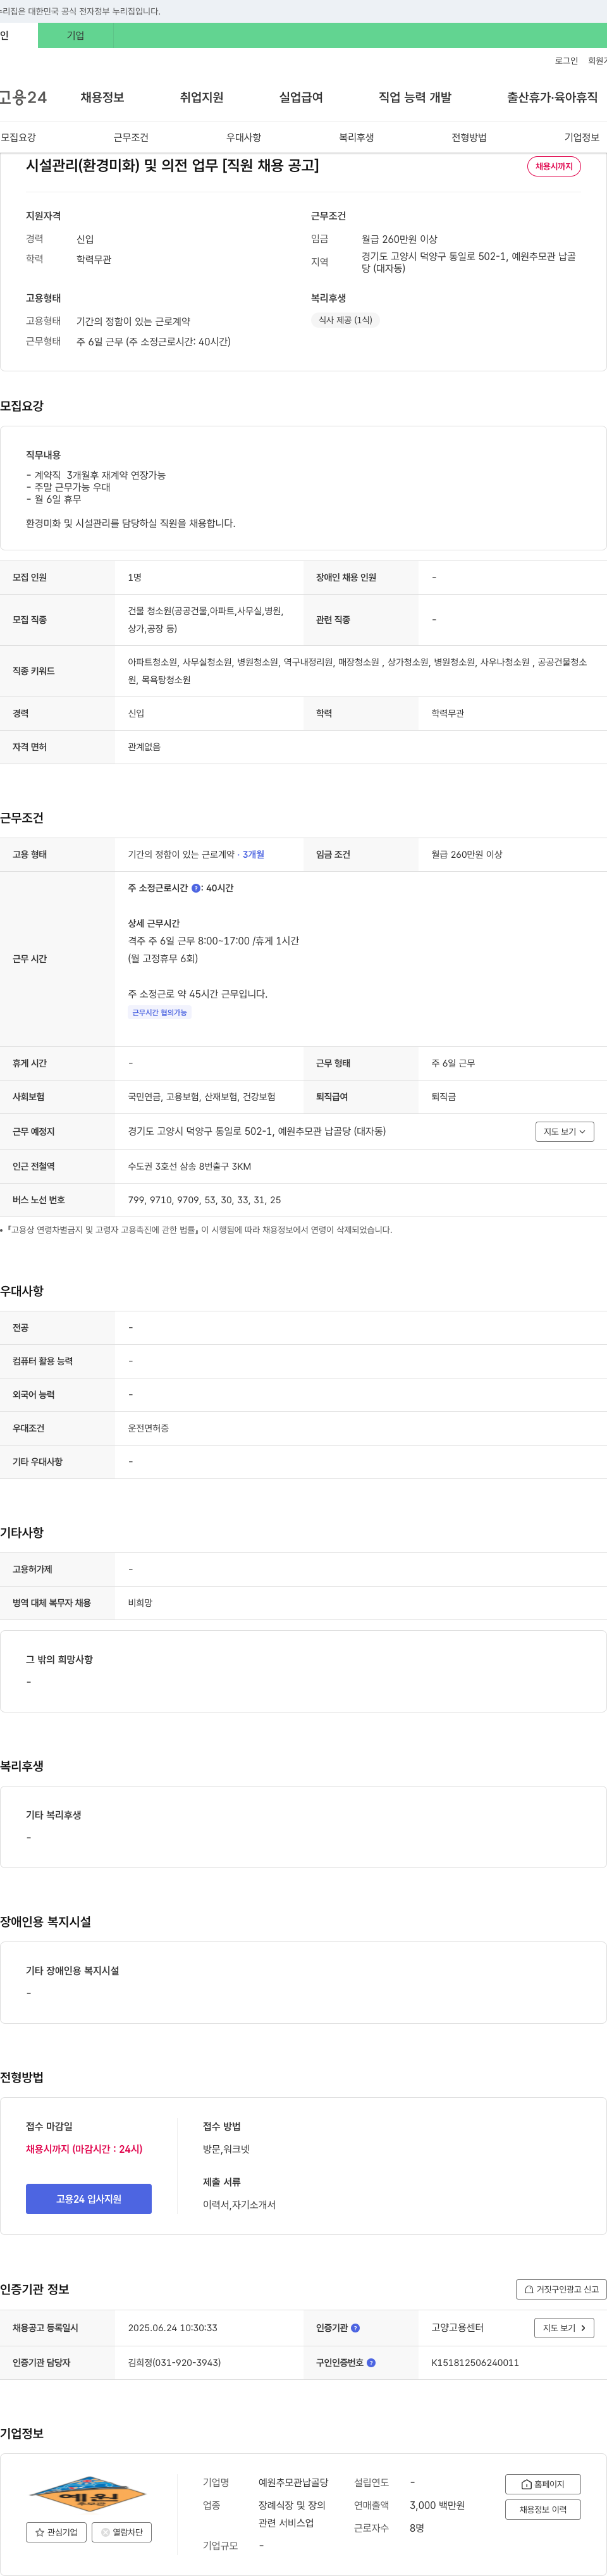
Task: Click the 2025.06.24 10:30:33 registration date
Action: pos(172,2328)
